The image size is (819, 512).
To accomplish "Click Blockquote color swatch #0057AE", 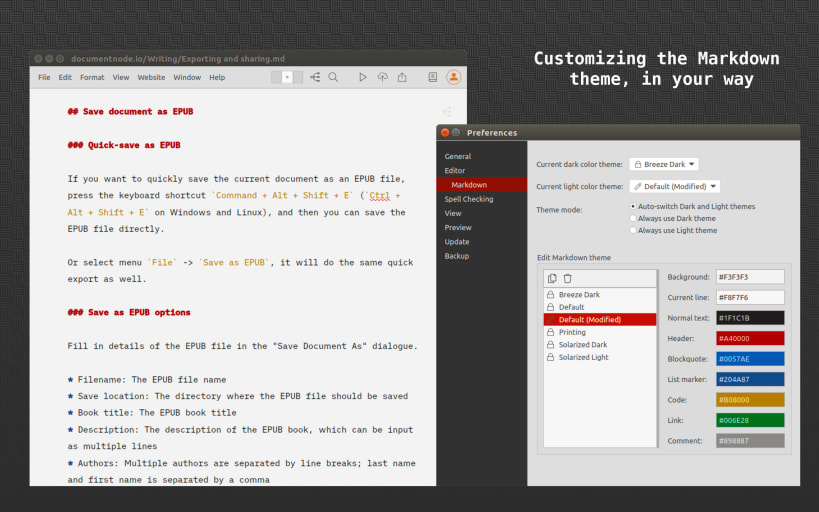I will click(750, 359).
